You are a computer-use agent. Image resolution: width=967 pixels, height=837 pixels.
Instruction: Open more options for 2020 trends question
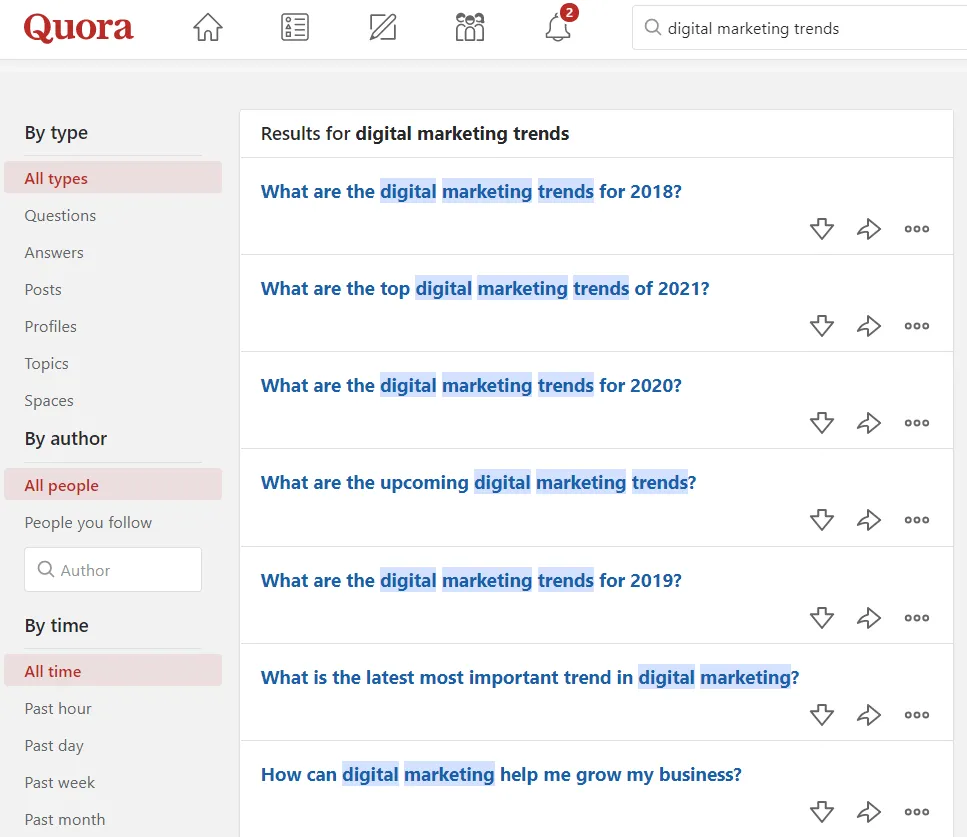tap(916, 423)
